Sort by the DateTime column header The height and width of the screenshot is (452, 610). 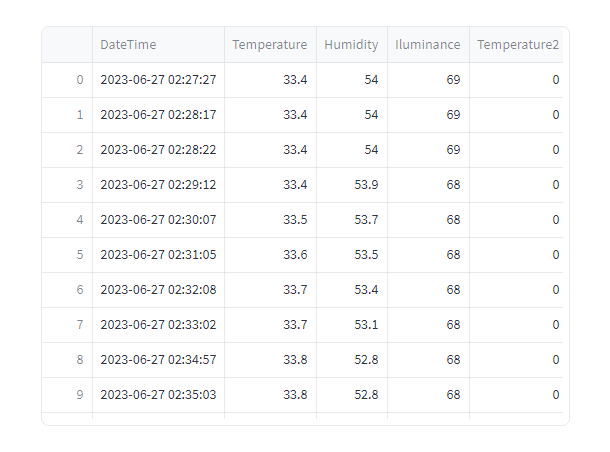point(158,45)
